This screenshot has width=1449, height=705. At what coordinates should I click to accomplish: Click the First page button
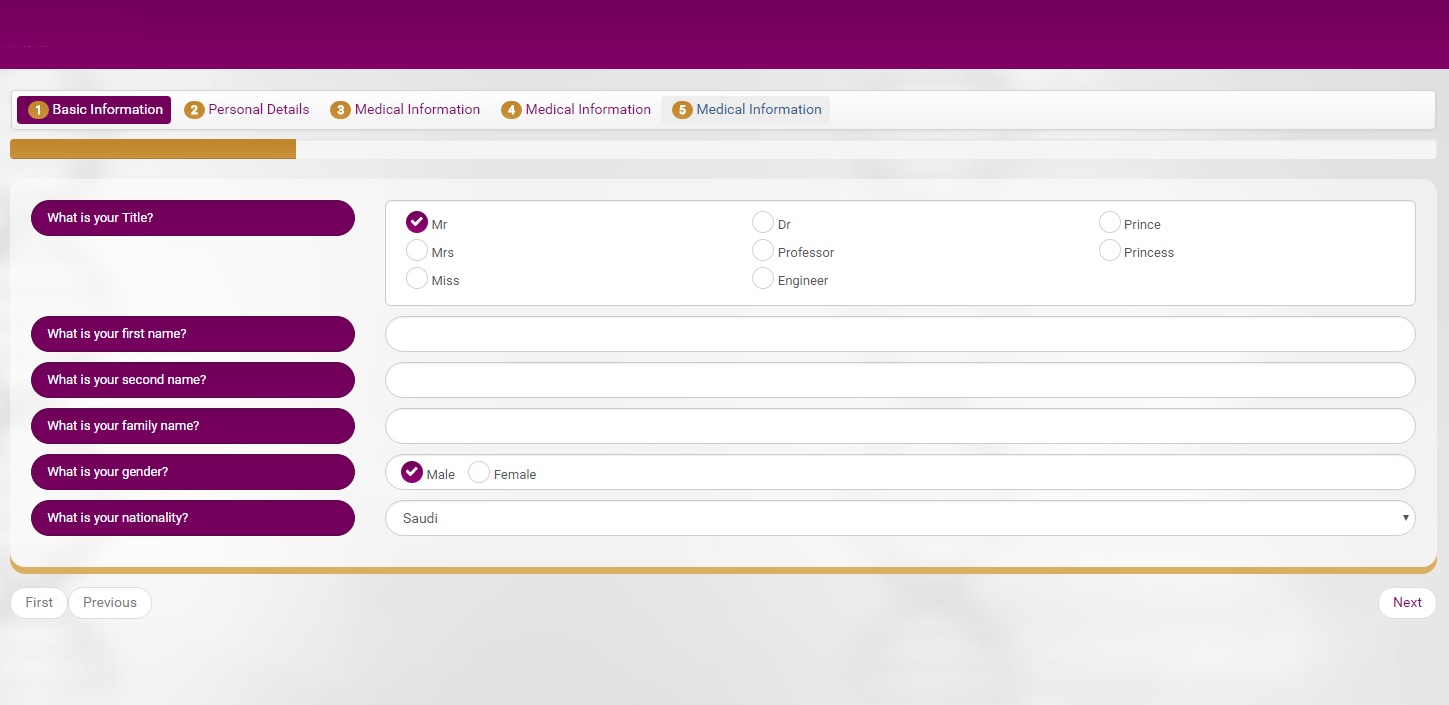[39, 603]
